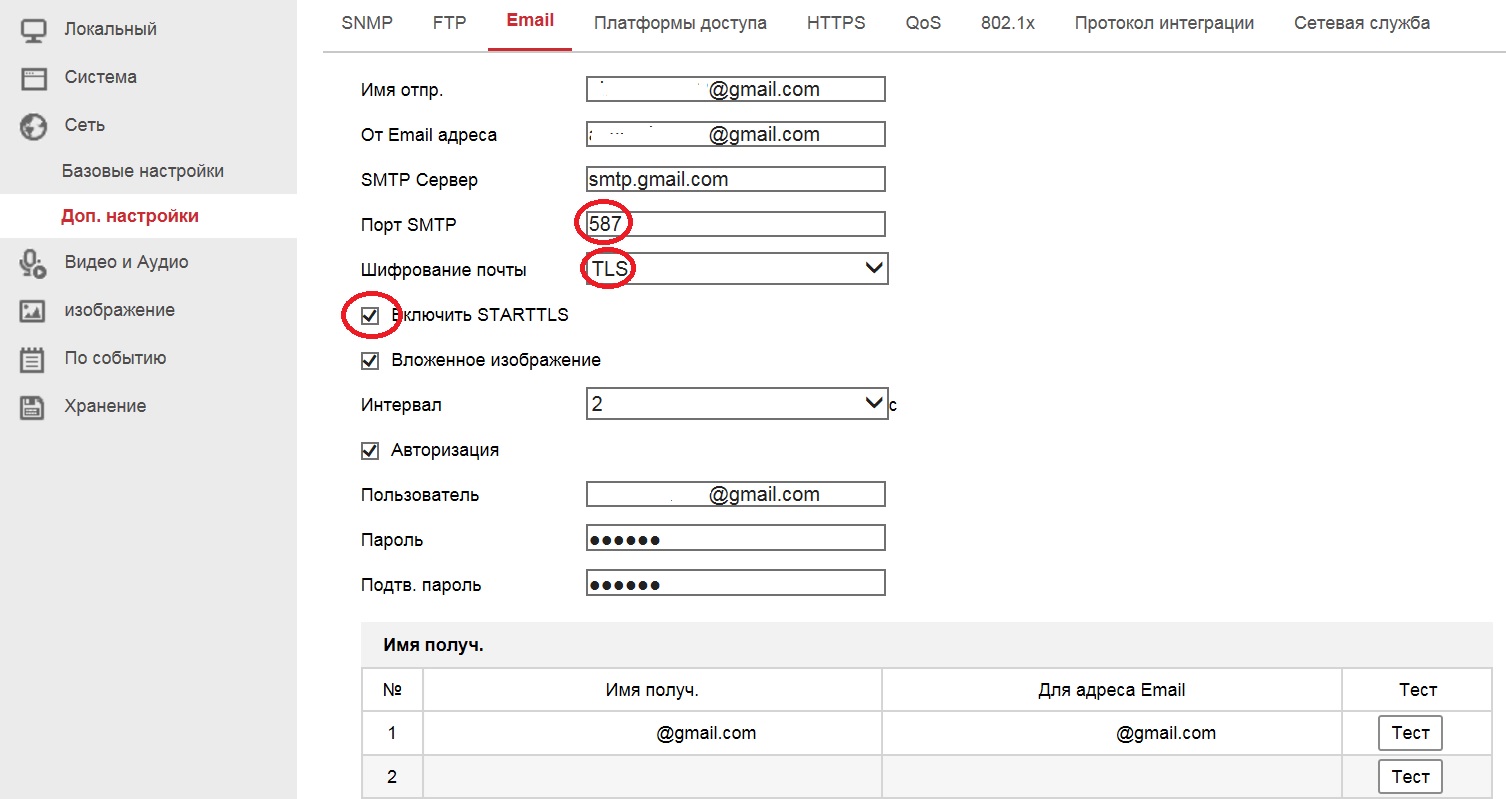Screen dimensions: 1506x799
Task: Click the Local monitor icon in sidebar
Action: tap(34, 29)
